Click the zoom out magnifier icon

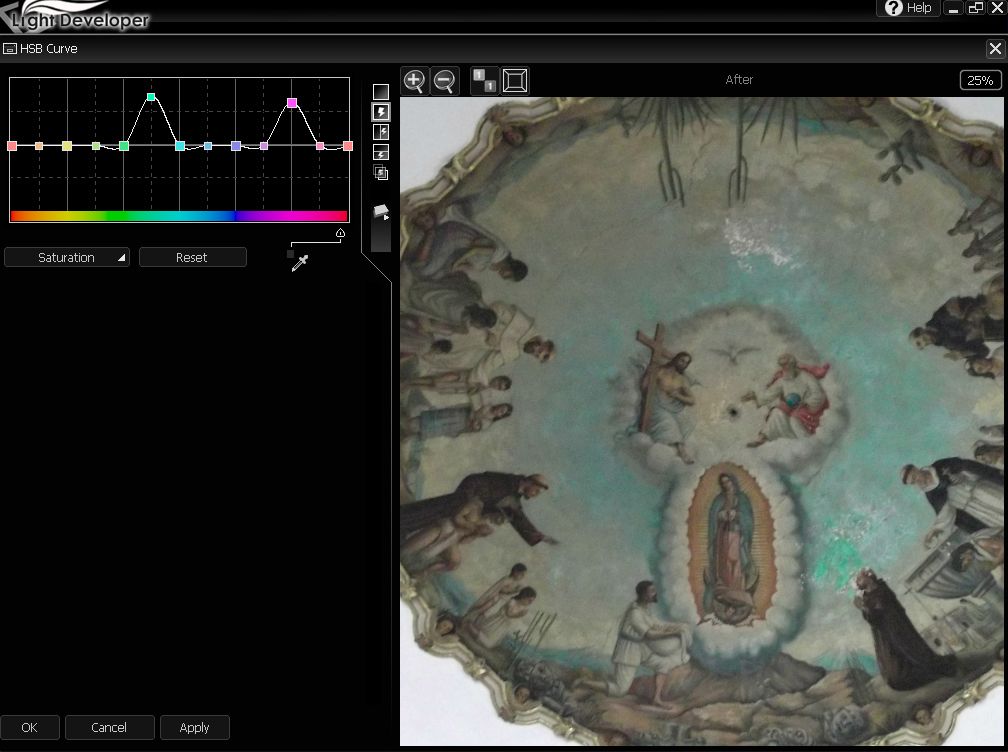(x=445, y=81)
